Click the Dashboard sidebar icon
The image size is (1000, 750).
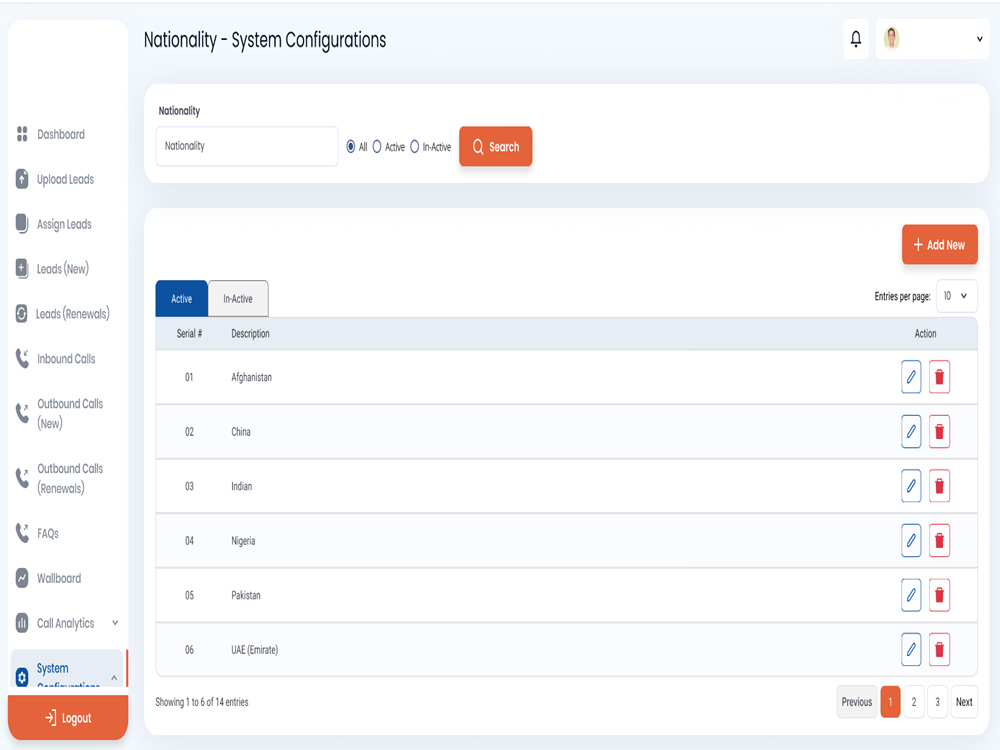coord(22,134)
